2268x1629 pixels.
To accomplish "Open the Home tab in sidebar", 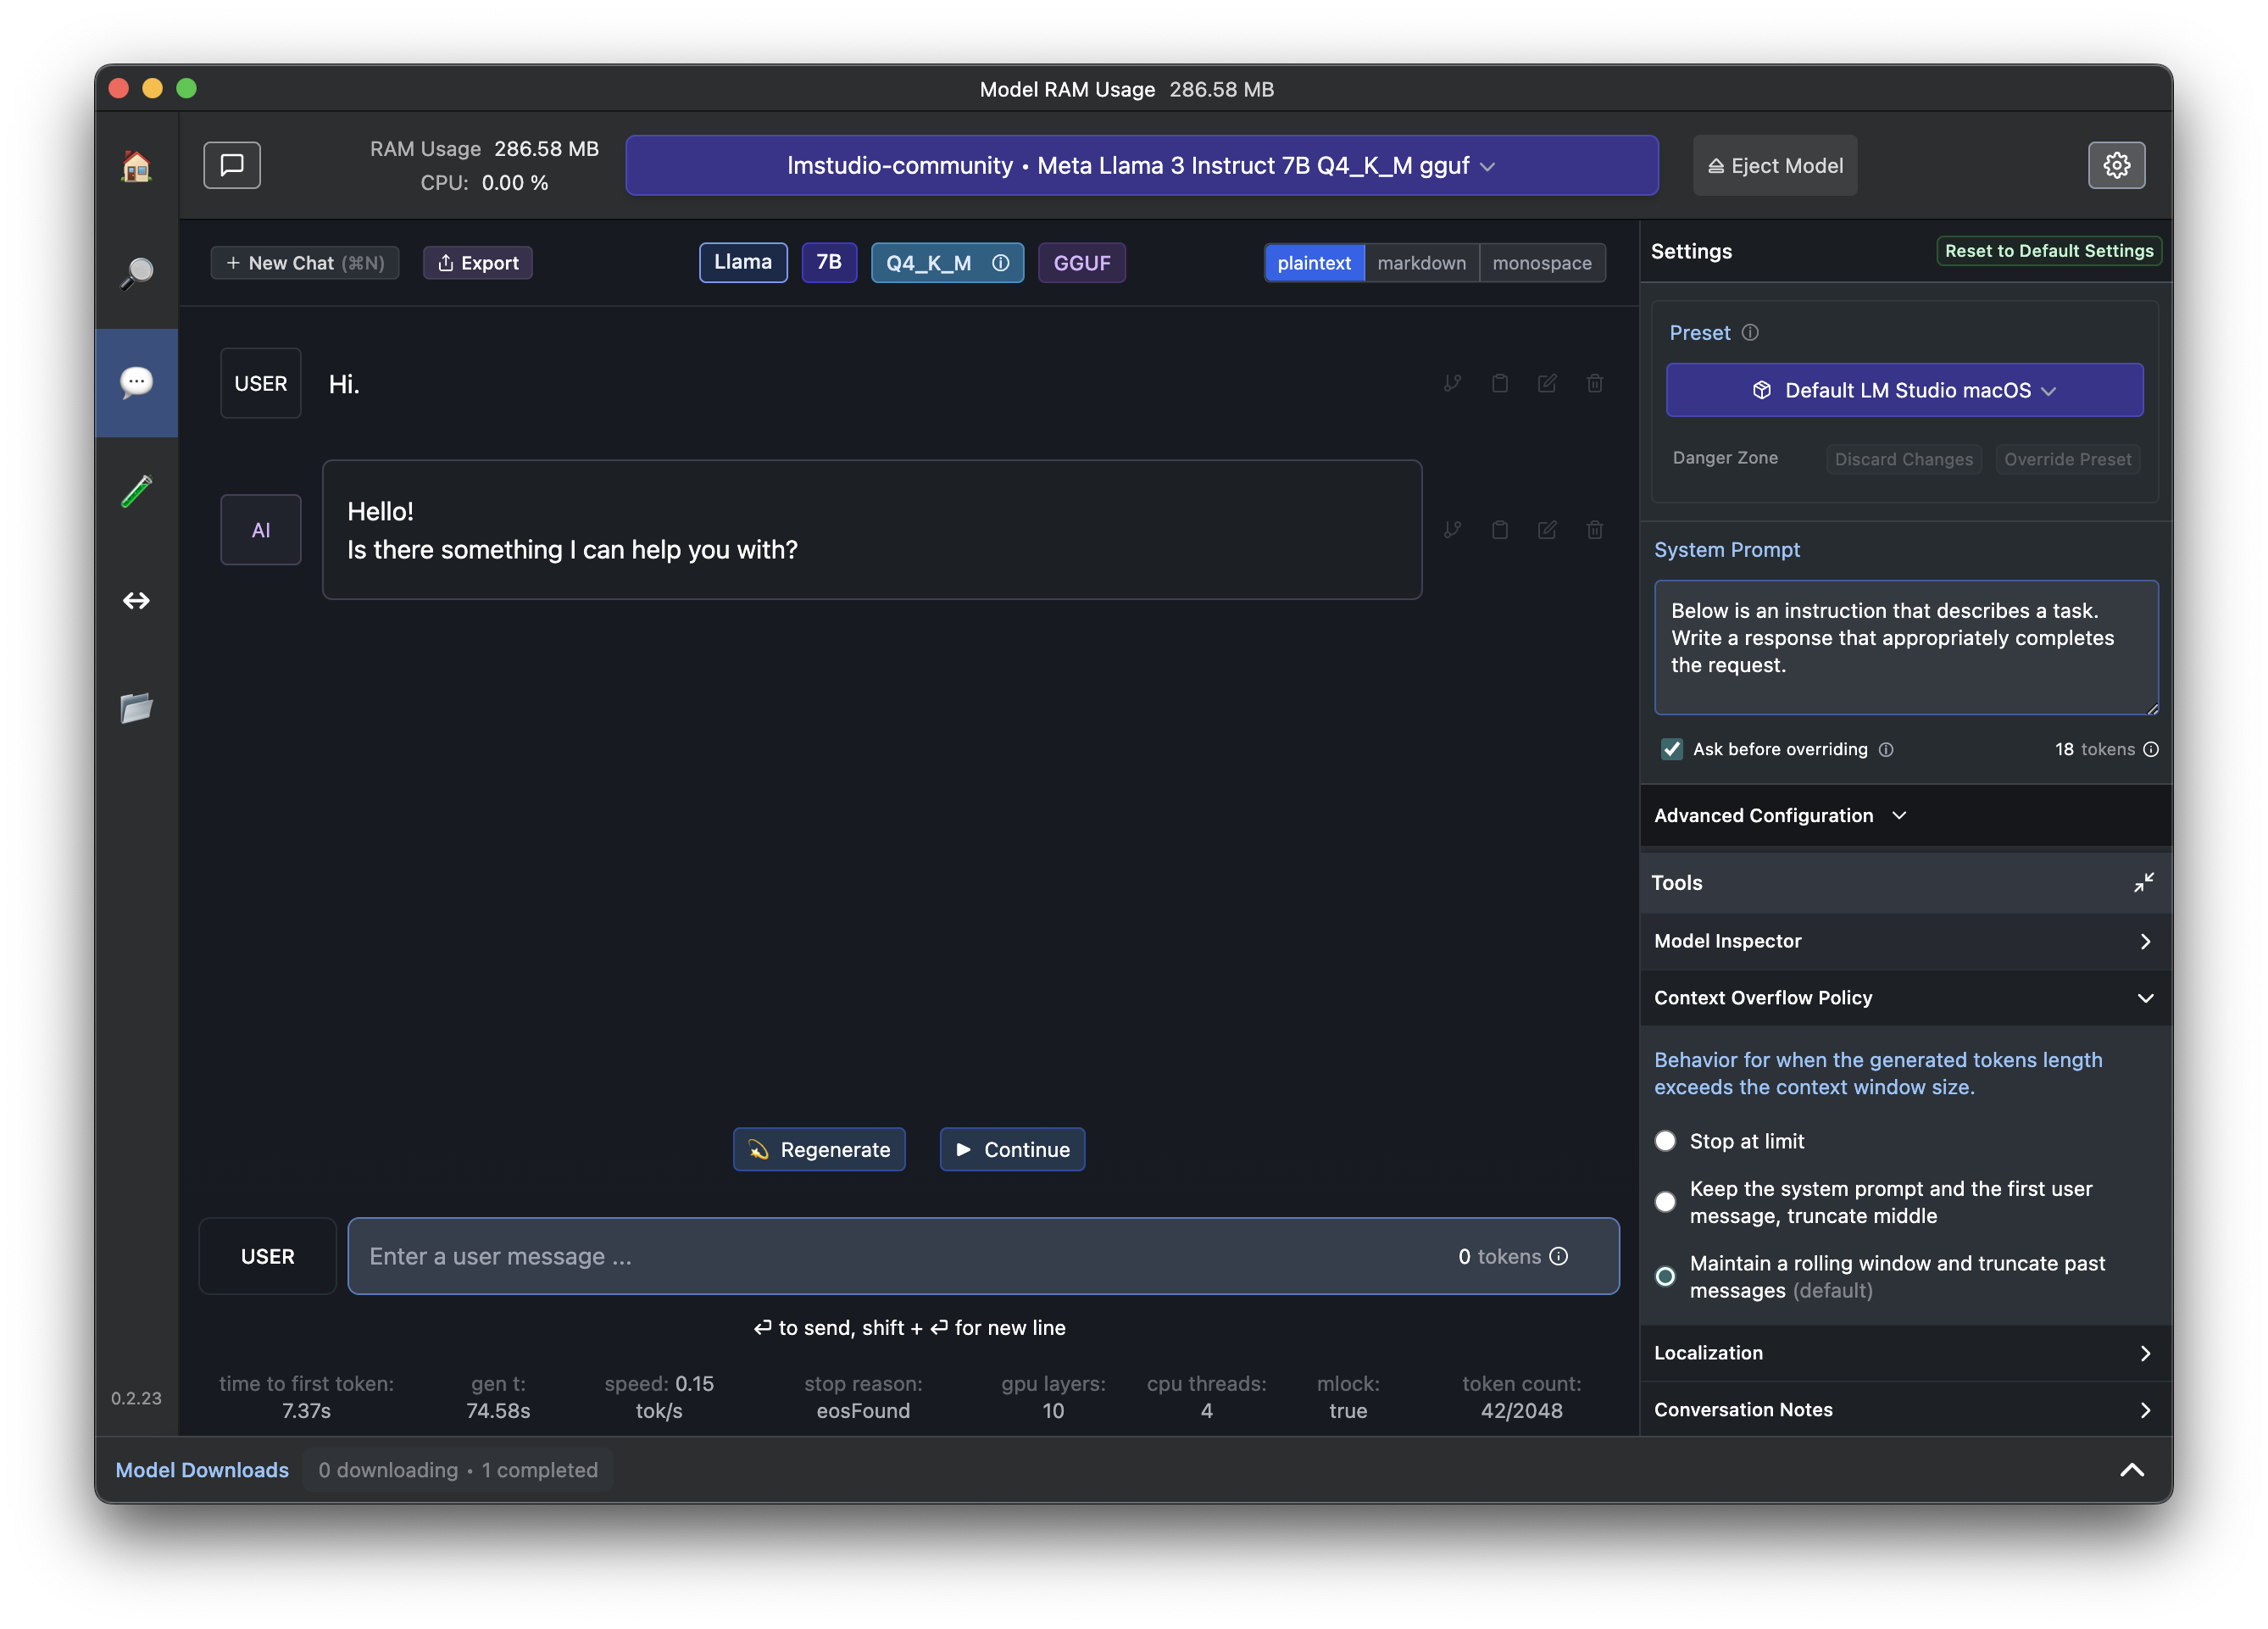I will click(x=136, y=166).
